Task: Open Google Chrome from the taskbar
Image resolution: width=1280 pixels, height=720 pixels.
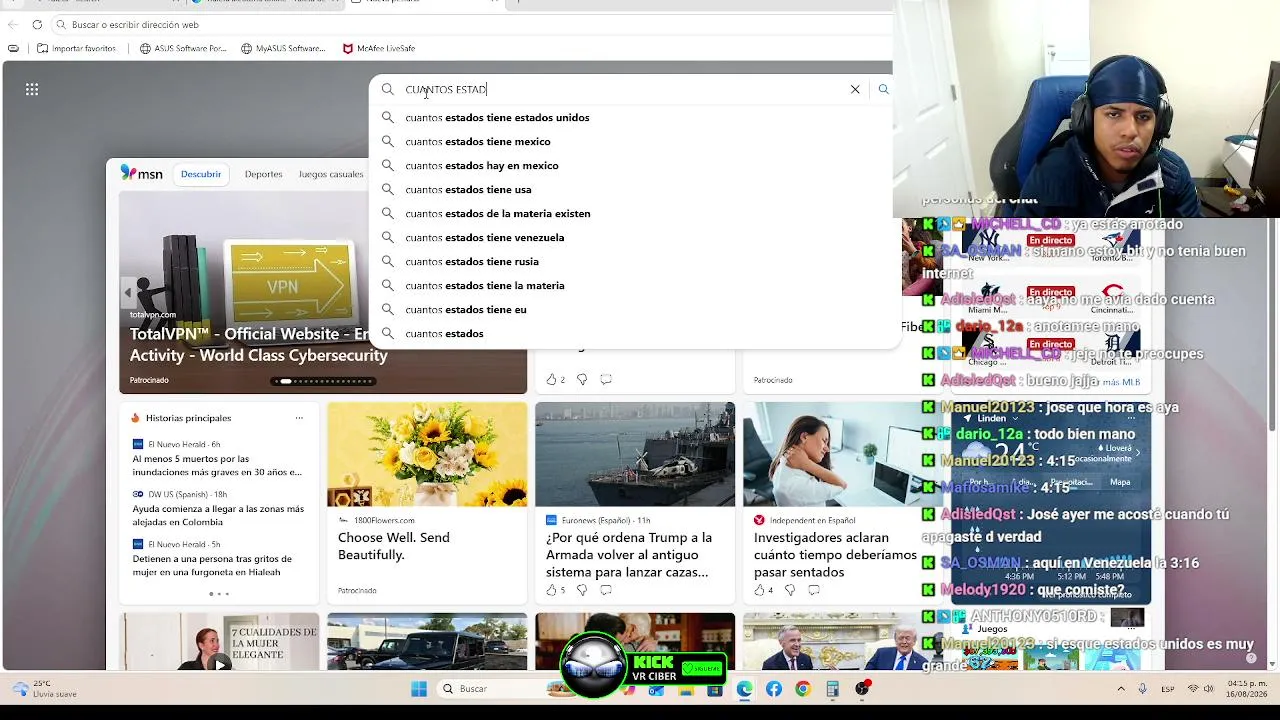Action: coord(803,689)
